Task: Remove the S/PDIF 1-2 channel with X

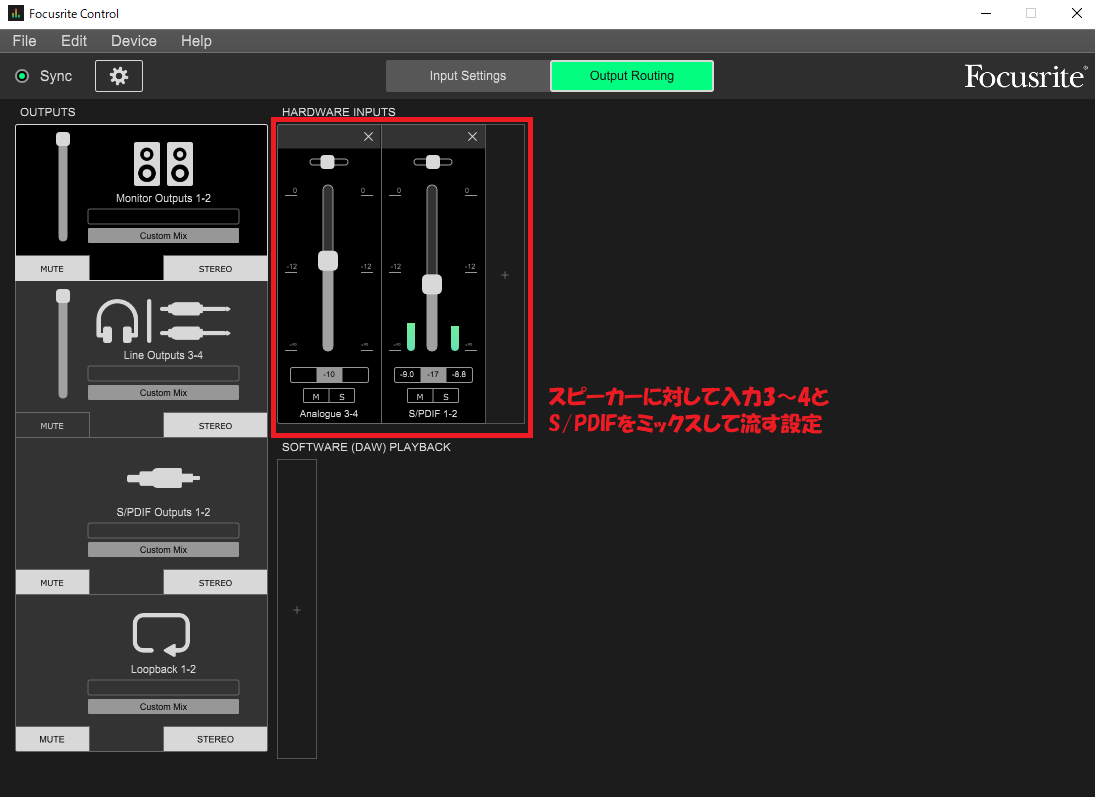Action: click(472, 137)
